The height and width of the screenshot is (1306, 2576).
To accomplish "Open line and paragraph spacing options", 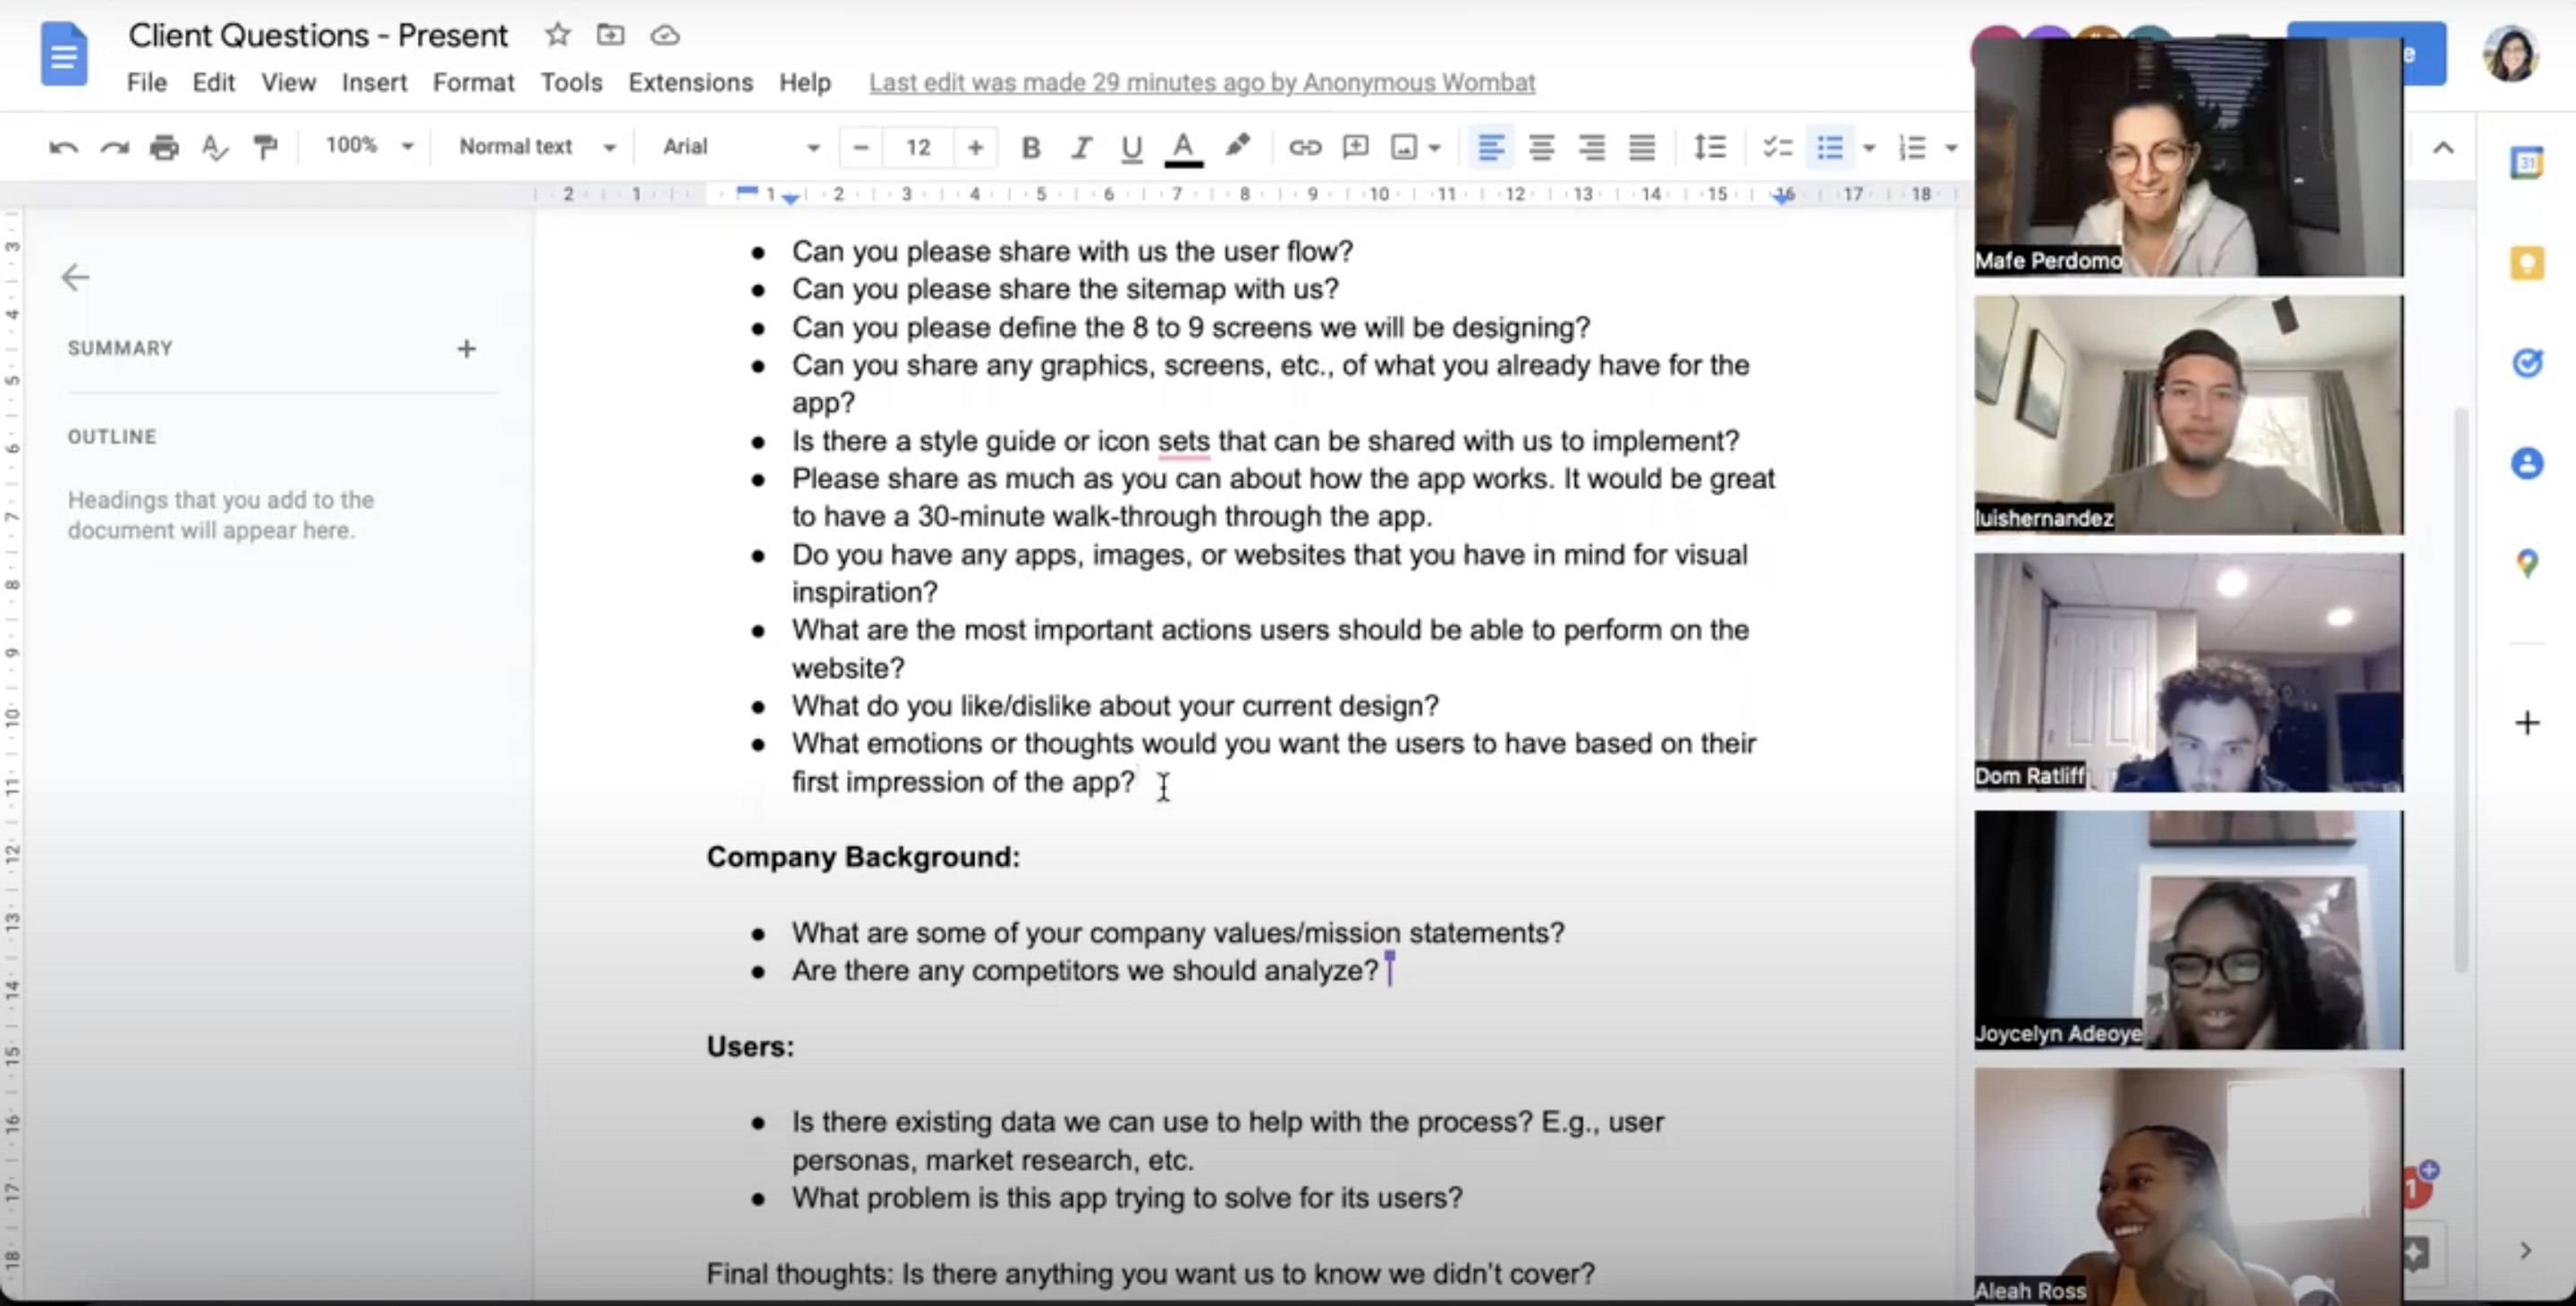I will [x=1710, y=148].
